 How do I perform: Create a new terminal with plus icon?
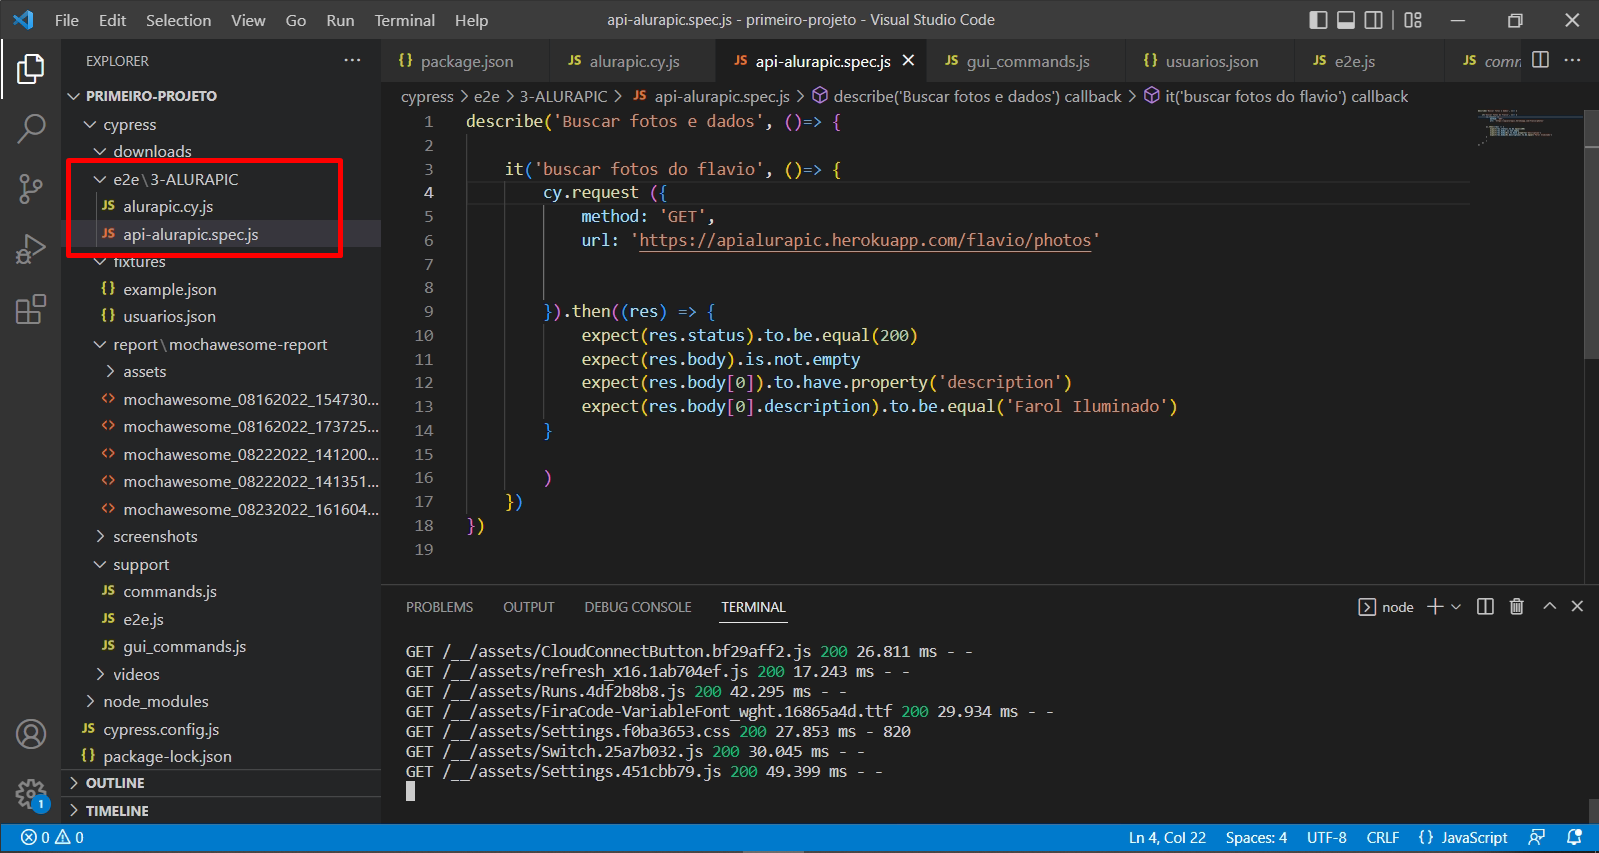click(1435, 606)
